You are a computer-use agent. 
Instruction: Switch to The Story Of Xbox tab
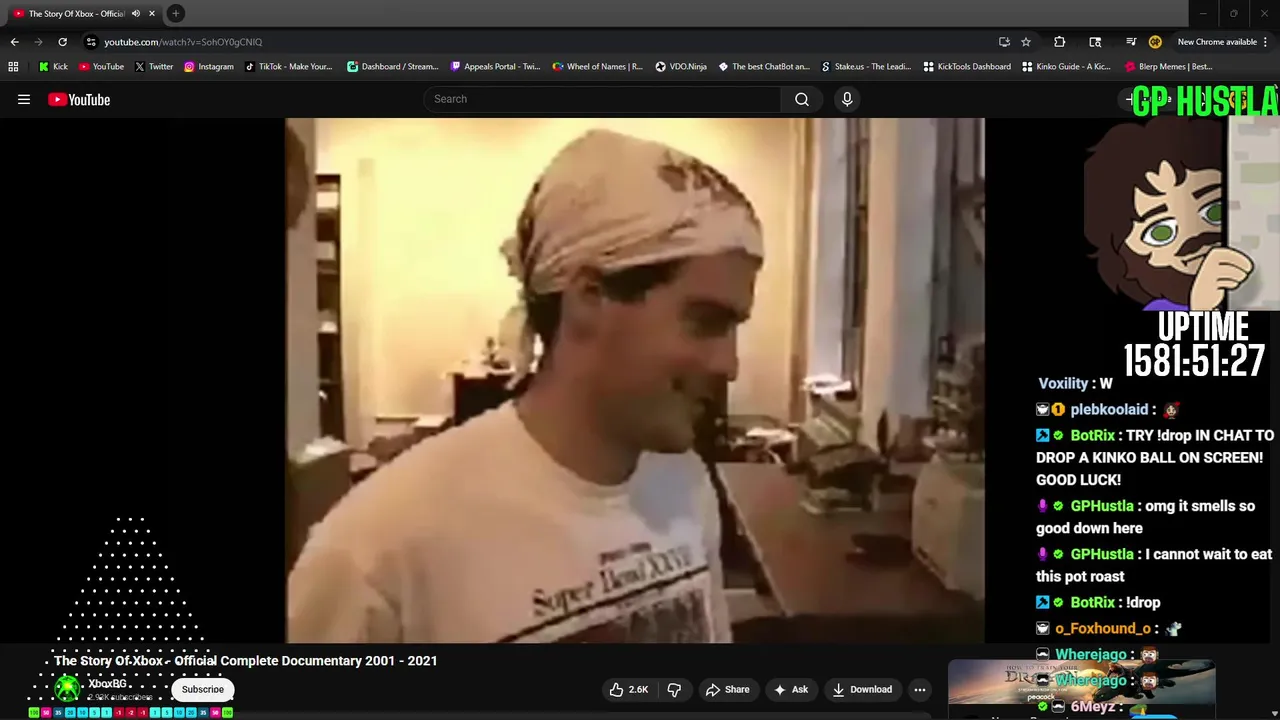coord(75,13)
